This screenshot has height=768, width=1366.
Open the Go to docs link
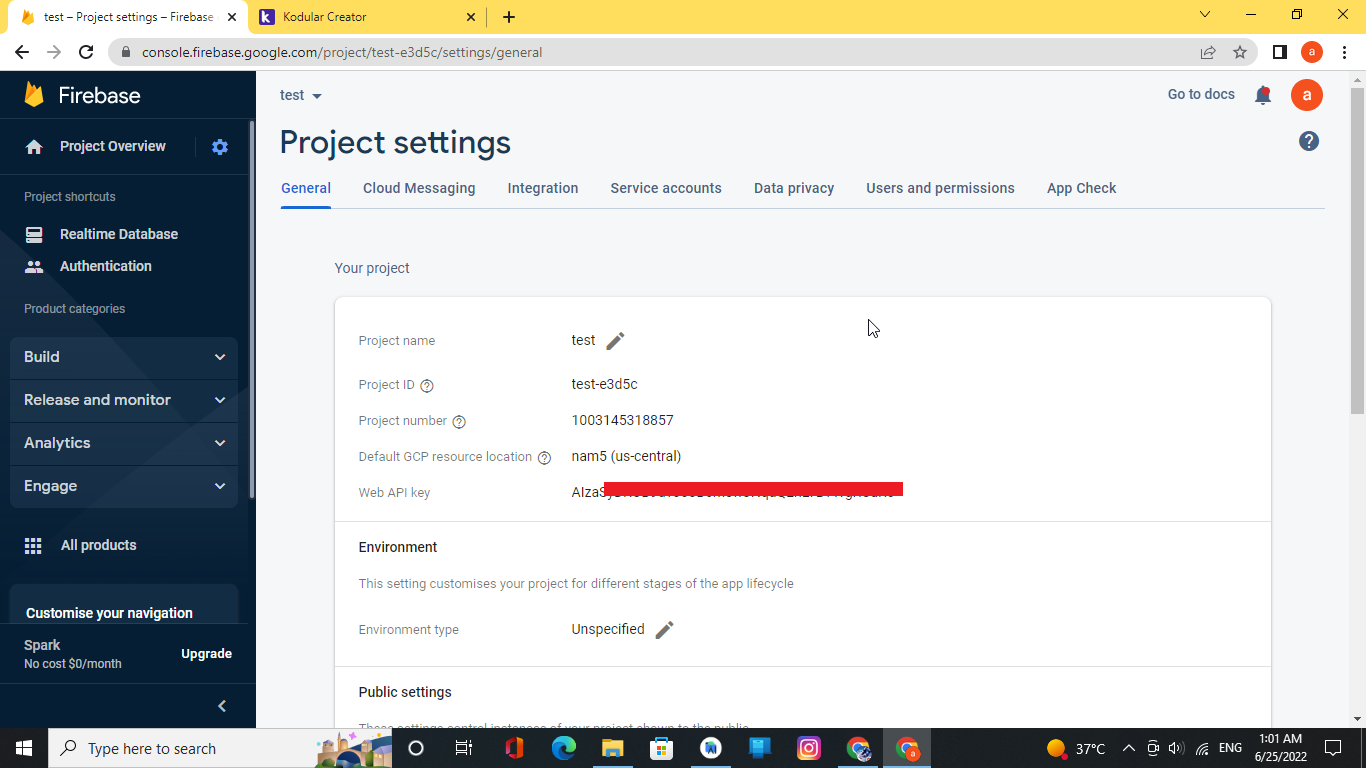(x=1200, y=94)
